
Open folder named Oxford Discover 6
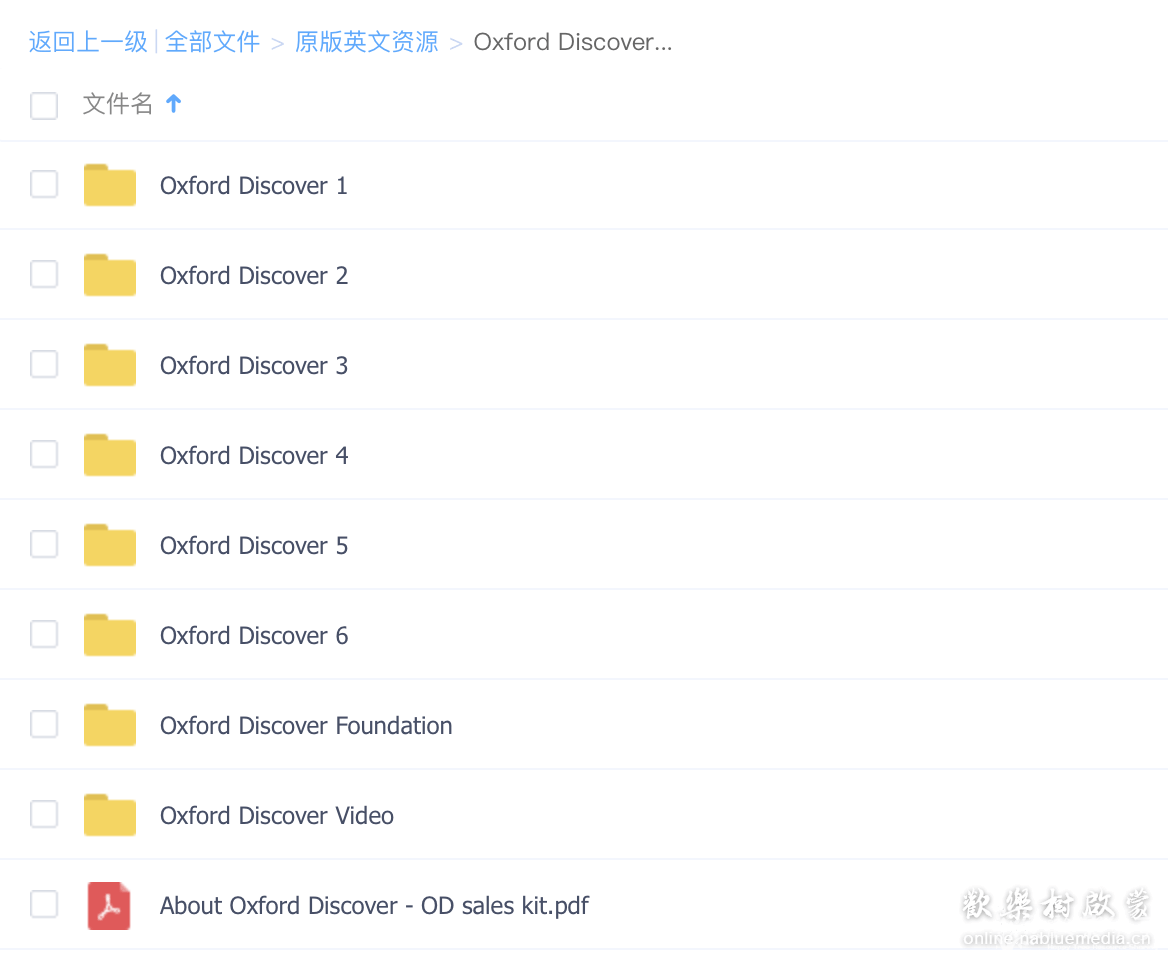point(254,636)
